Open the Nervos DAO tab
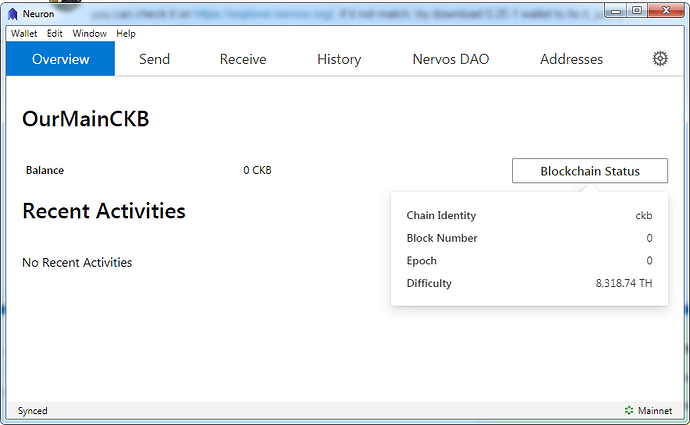Screen dimensions: 690x425 pos(451,59)
